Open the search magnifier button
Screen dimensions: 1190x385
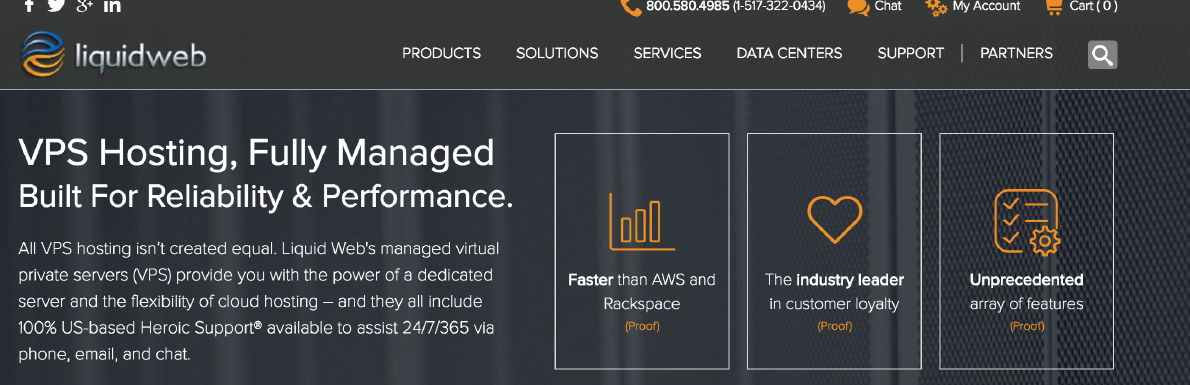[1102, 55]
